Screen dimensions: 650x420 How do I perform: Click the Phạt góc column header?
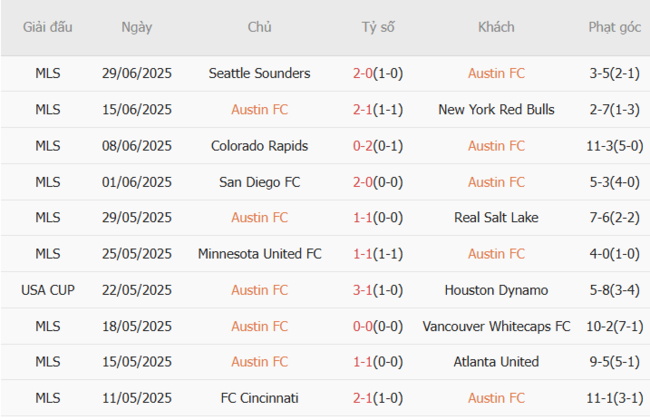[x=615, y=27]
